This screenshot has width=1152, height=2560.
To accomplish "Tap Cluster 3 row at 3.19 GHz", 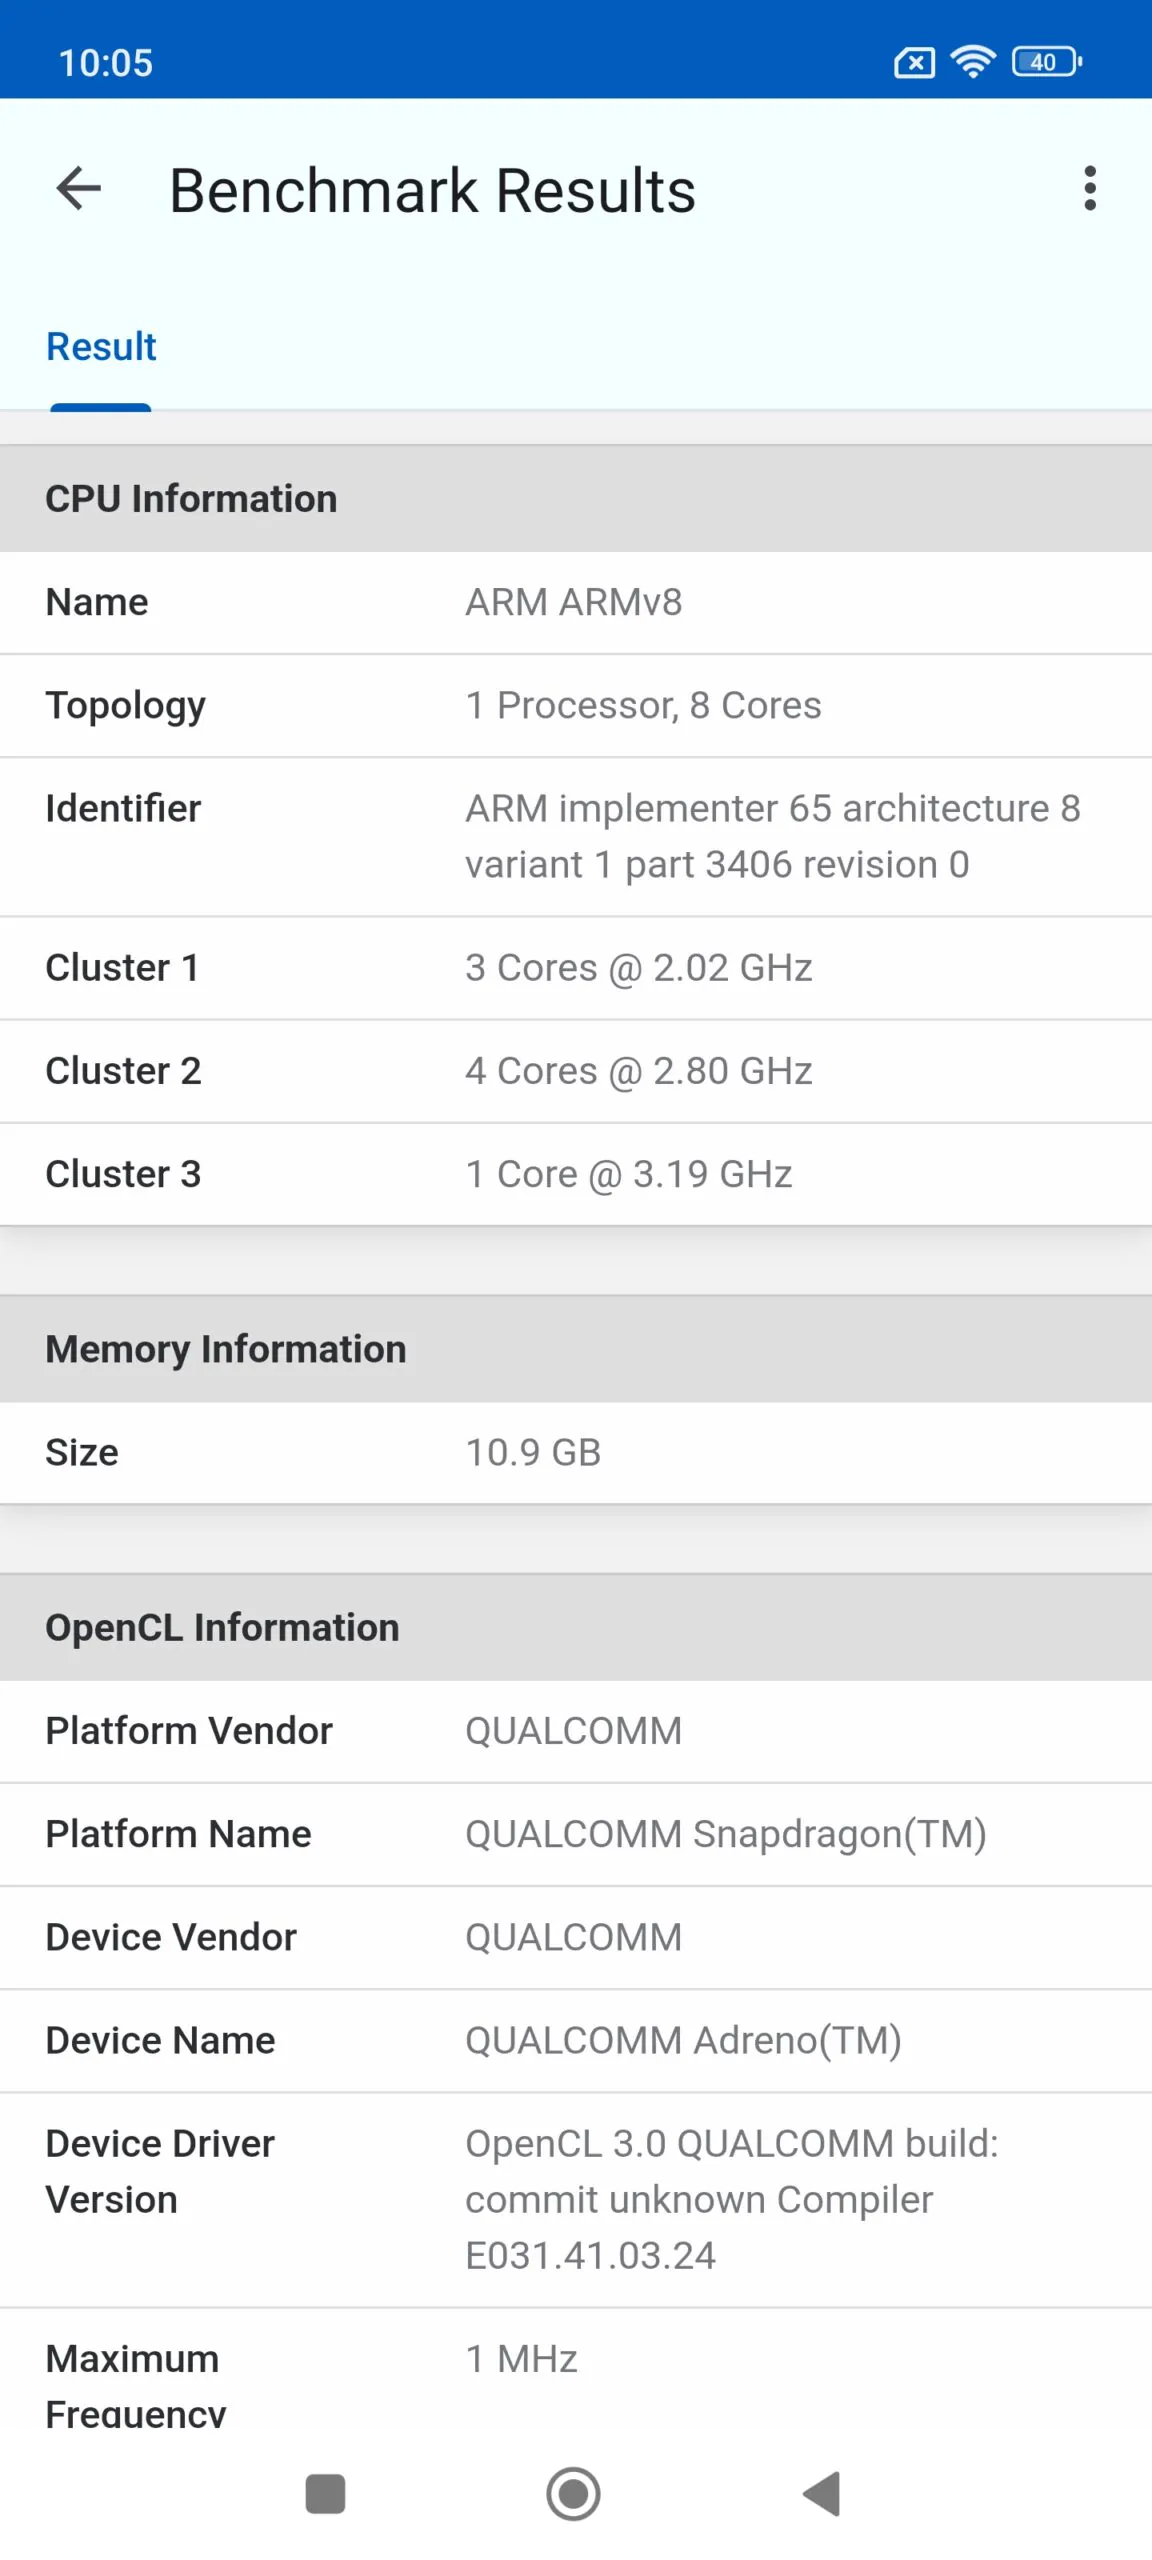I will coord(576,1174).
